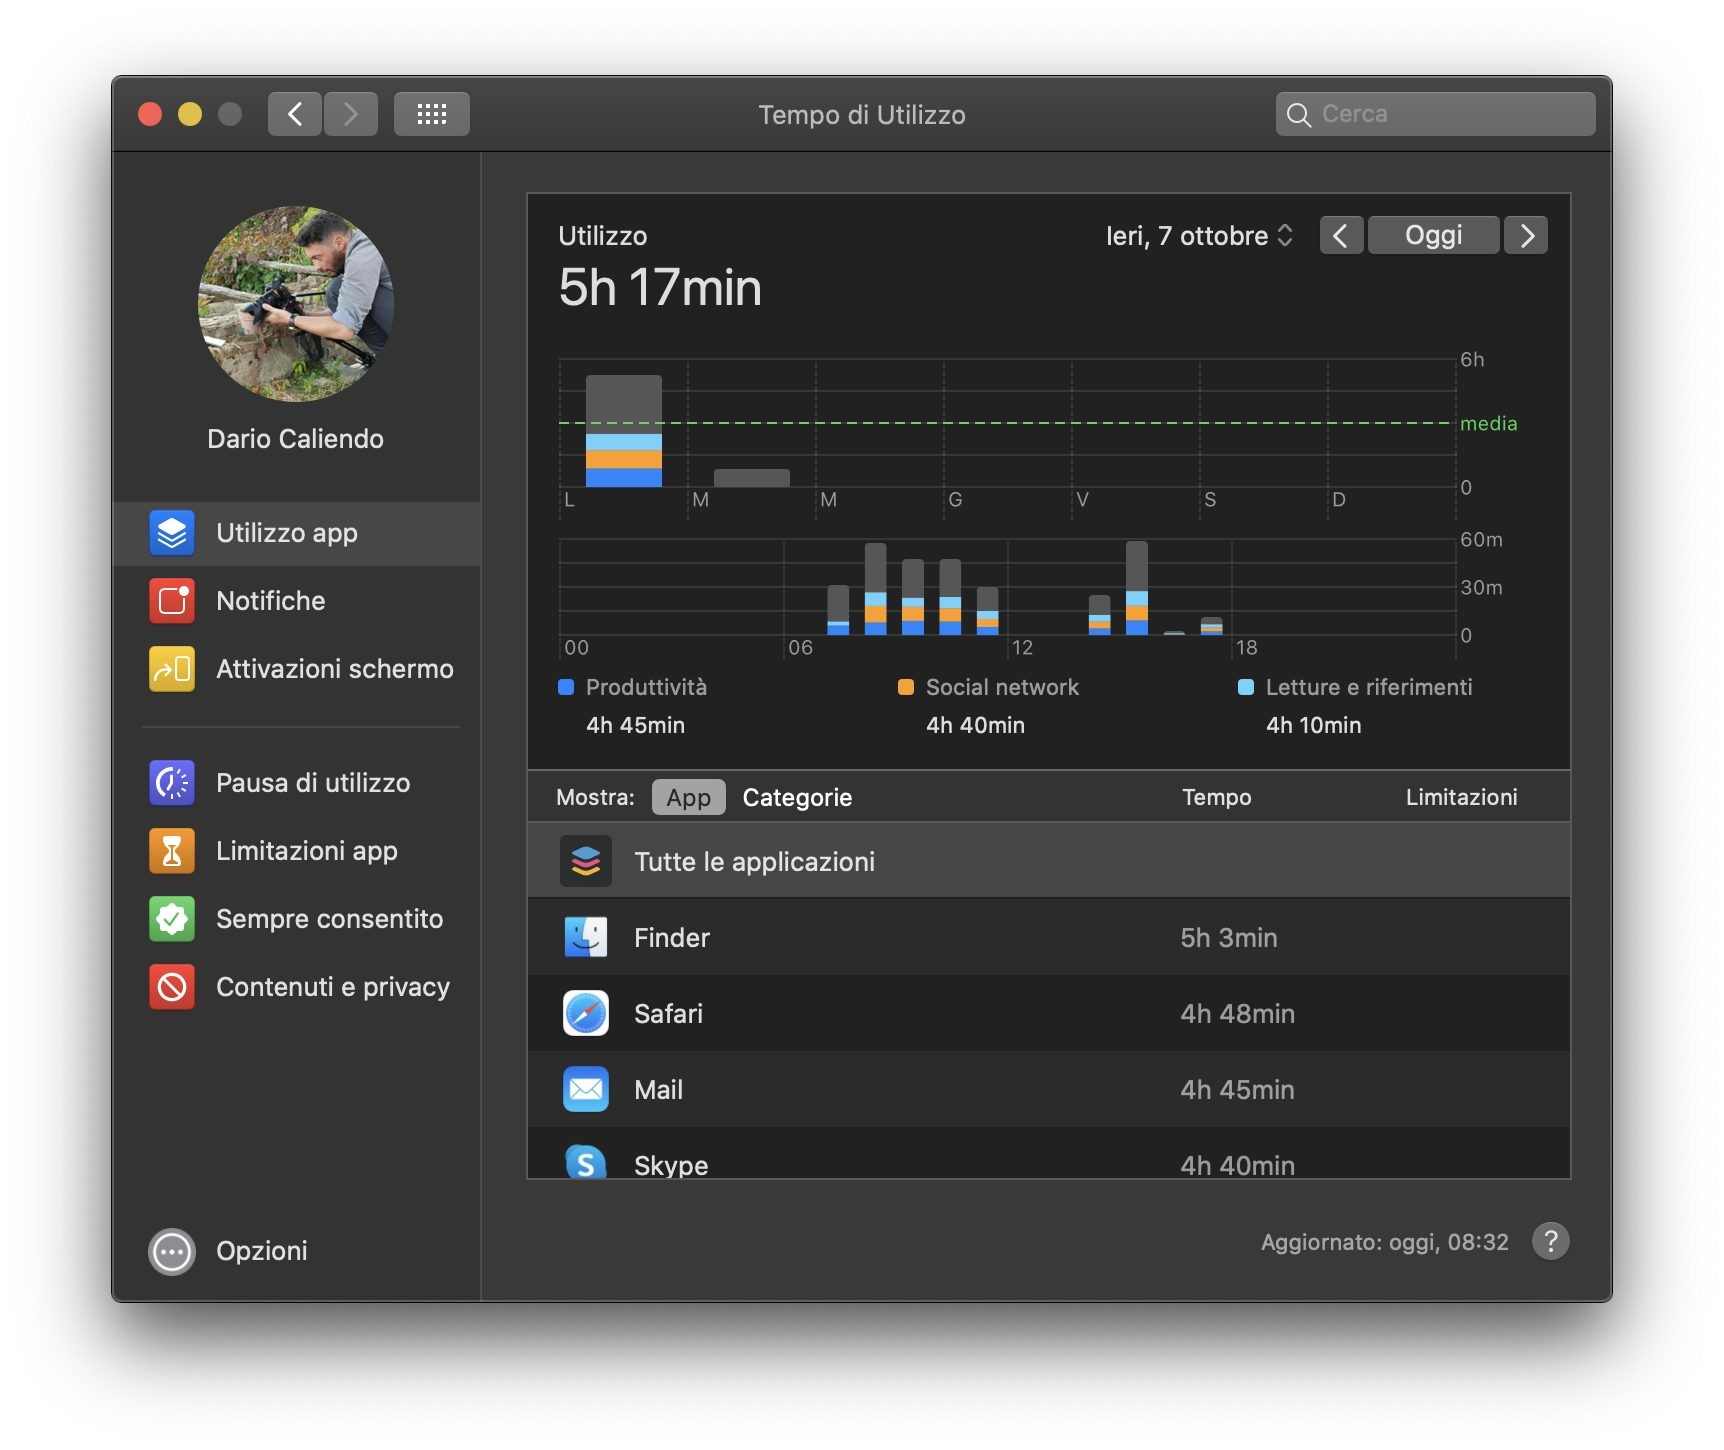Click Letture e riferimenti total 4h 10min

[x=1314, y=725]
